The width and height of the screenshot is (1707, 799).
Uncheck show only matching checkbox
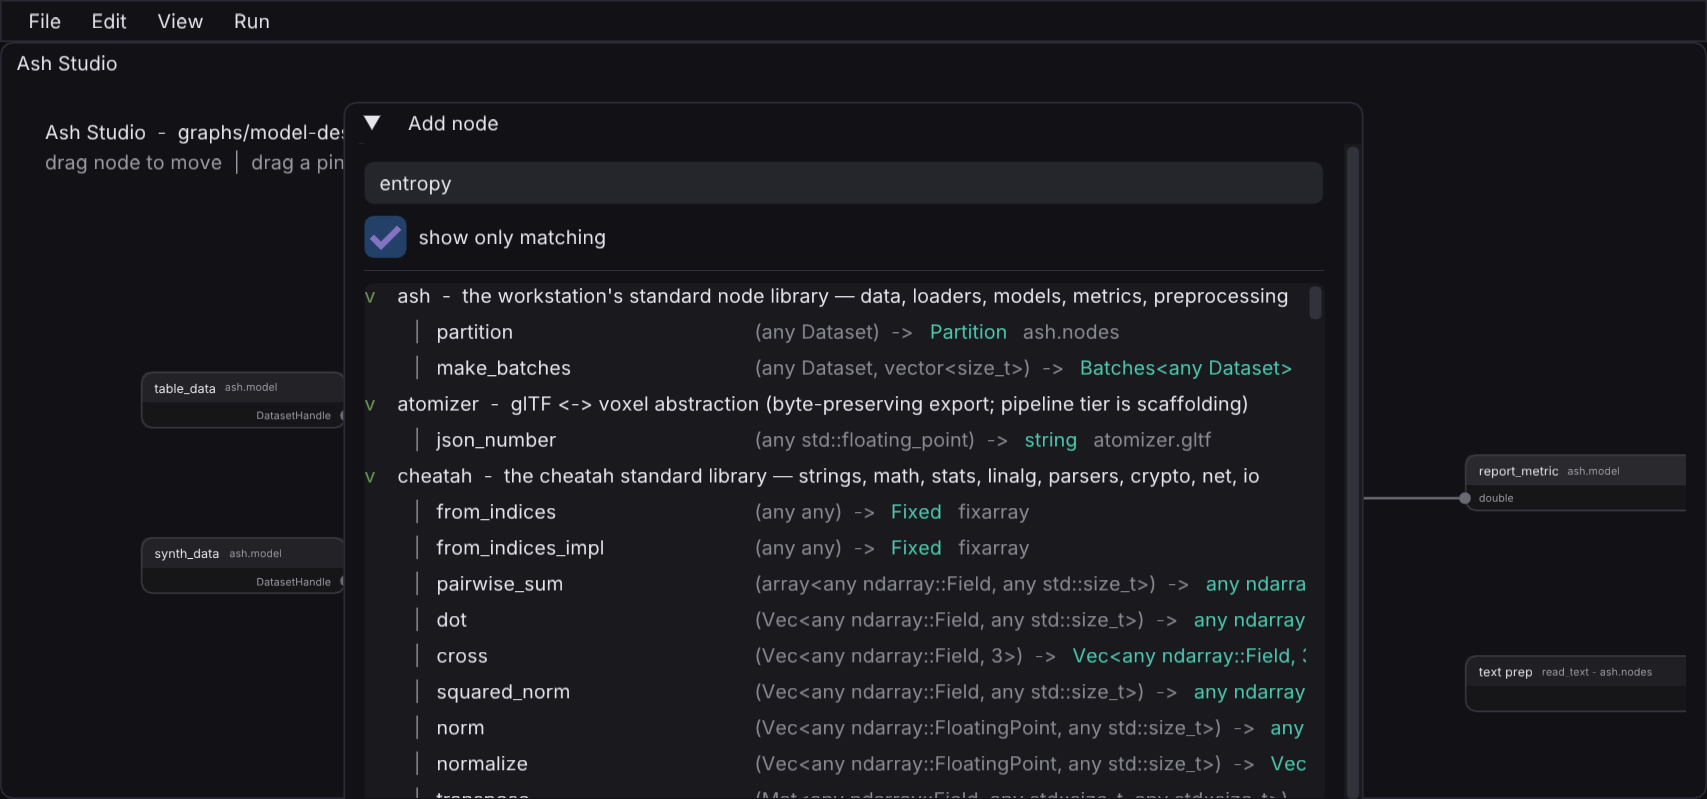(385, 237)
